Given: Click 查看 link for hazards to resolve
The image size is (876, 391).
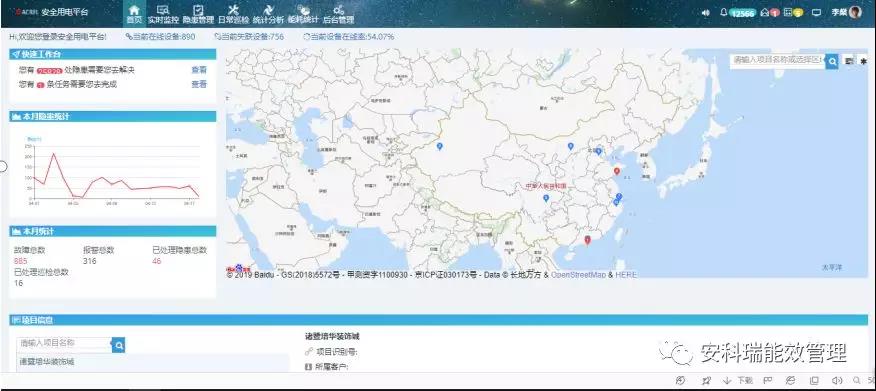Looking at the screenshot, I should (x=199, y=70).
